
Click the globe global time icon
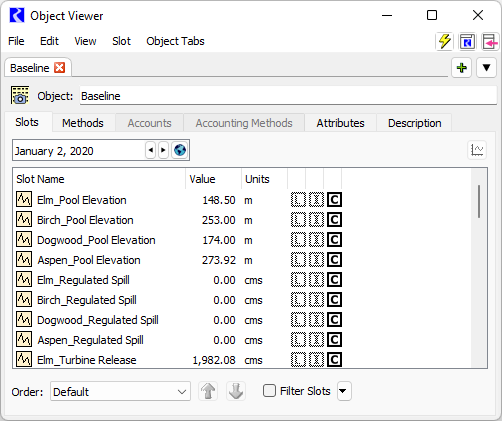click(180, 150)
